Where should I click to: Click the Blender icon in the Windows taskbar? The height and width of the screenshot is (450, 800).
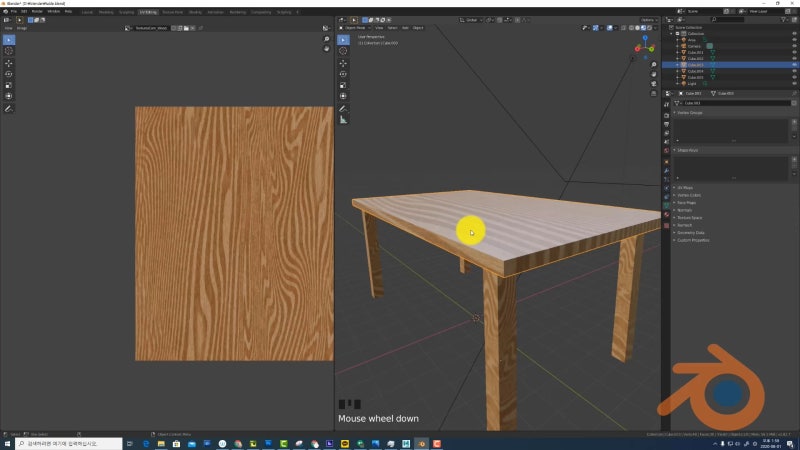(421, 444)
